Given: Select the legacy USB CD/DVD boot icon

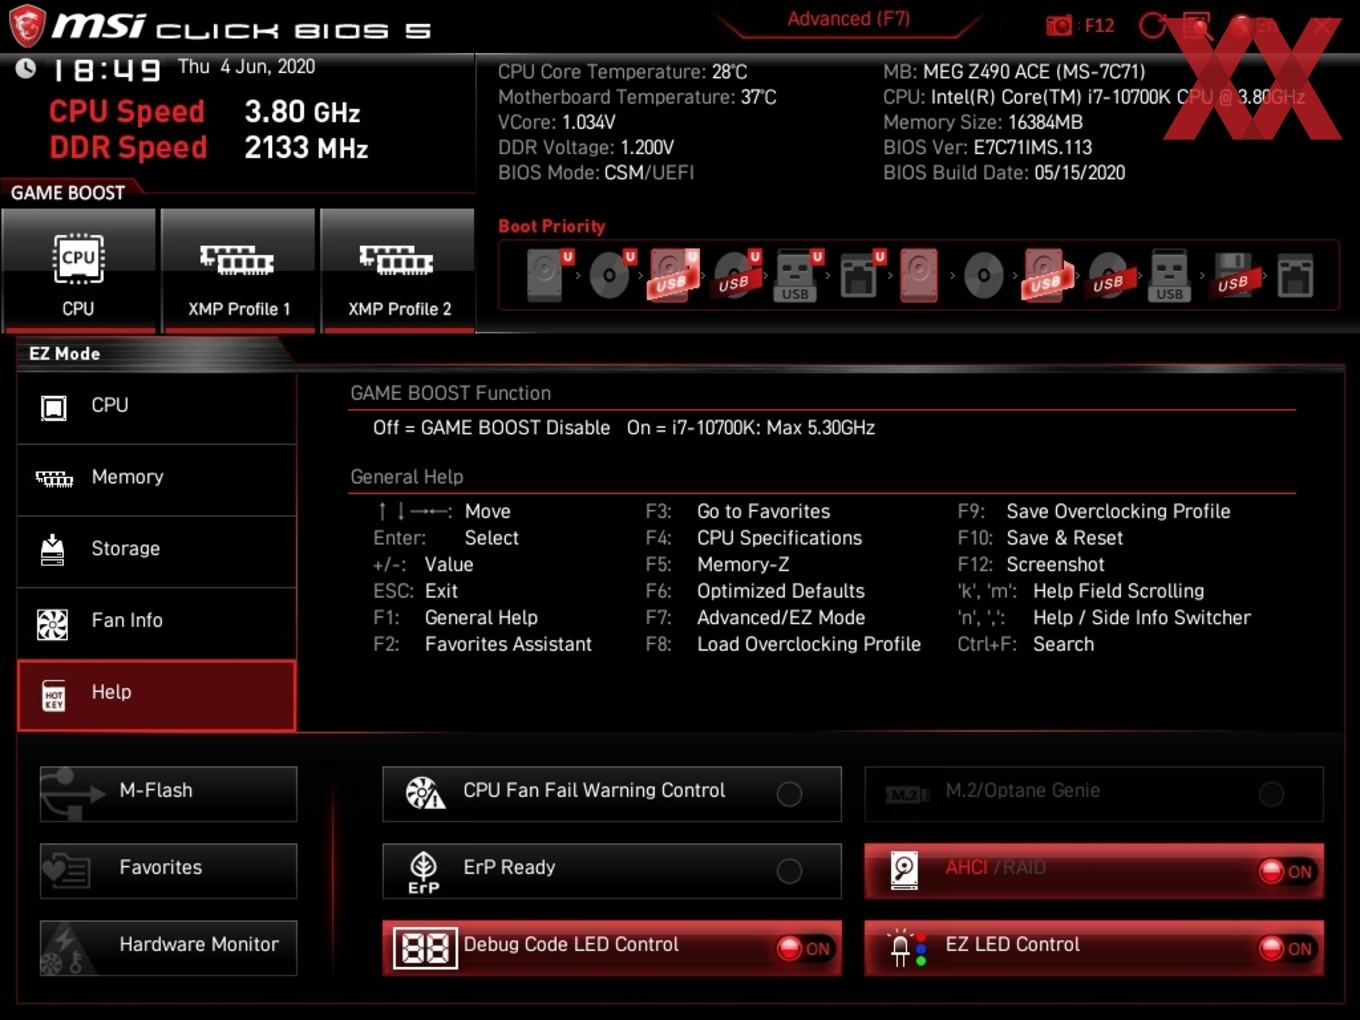Looking at the screenshot, I should click(1109, 274).
